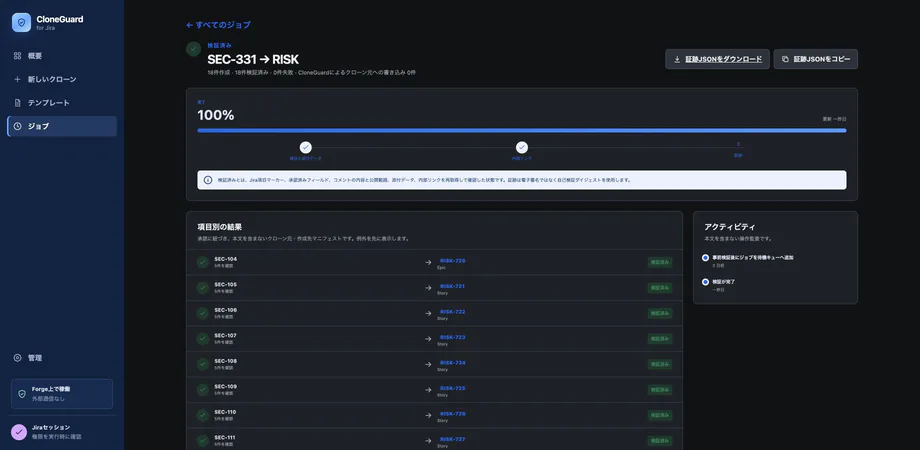This screenshot has height=450, width=920.
Task: Click the CloneGuard shield logo
Action: [21, 22]
